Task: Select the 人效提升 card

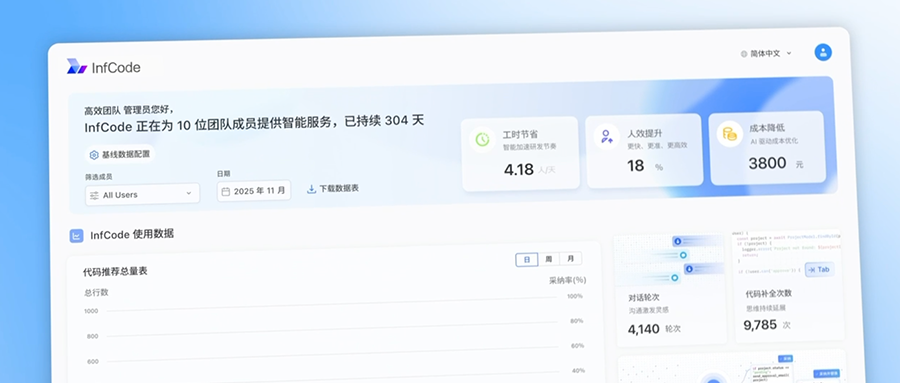Action: (x=645, y=150)
